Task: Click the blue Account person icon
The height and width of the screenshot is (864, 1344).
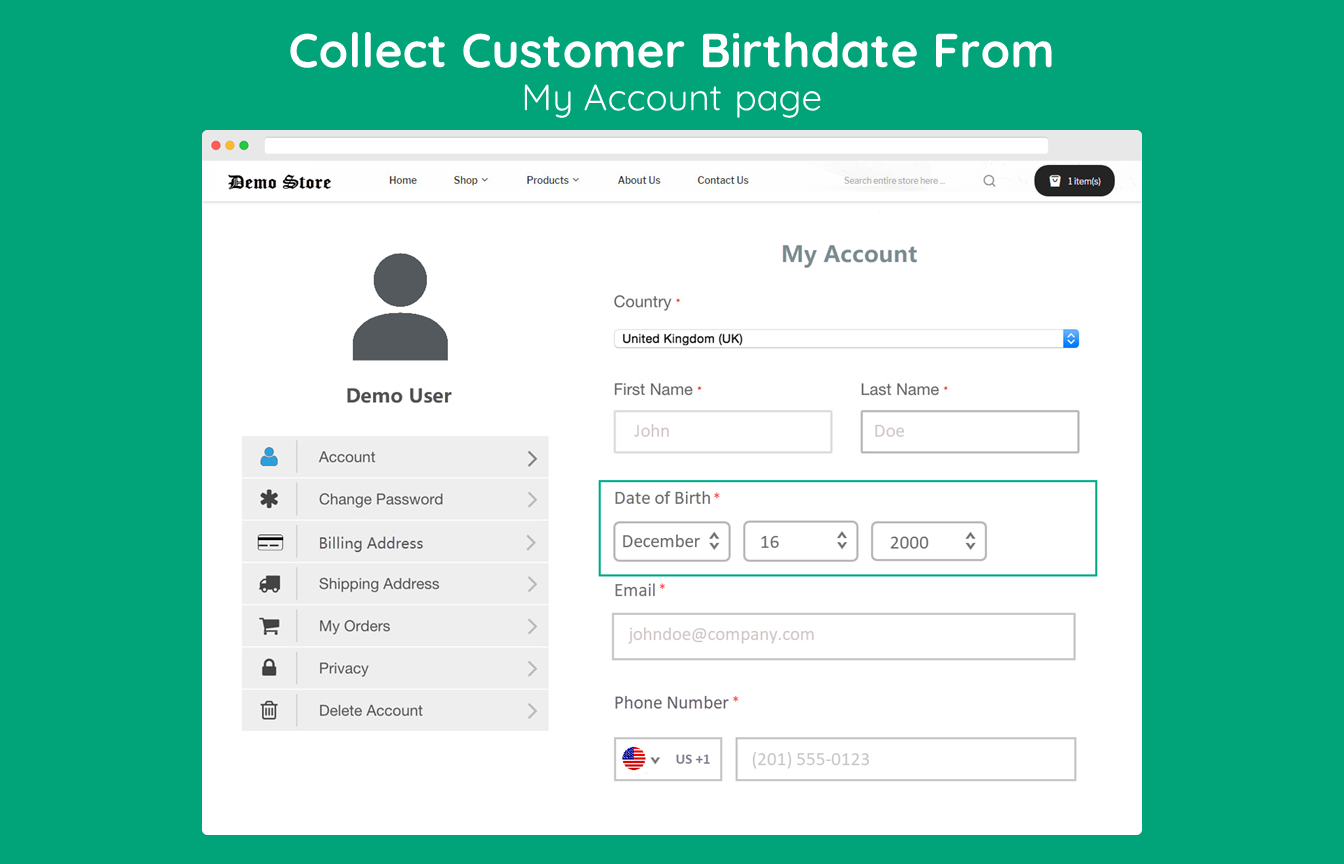Action: click(x=269, y=457)
